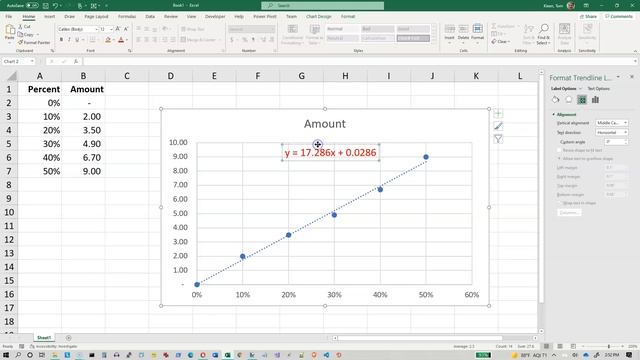The image size is (640, 360).
Task: Click the Columns button in Format pane
Action: pyautogui.click(x=569, y=213)
